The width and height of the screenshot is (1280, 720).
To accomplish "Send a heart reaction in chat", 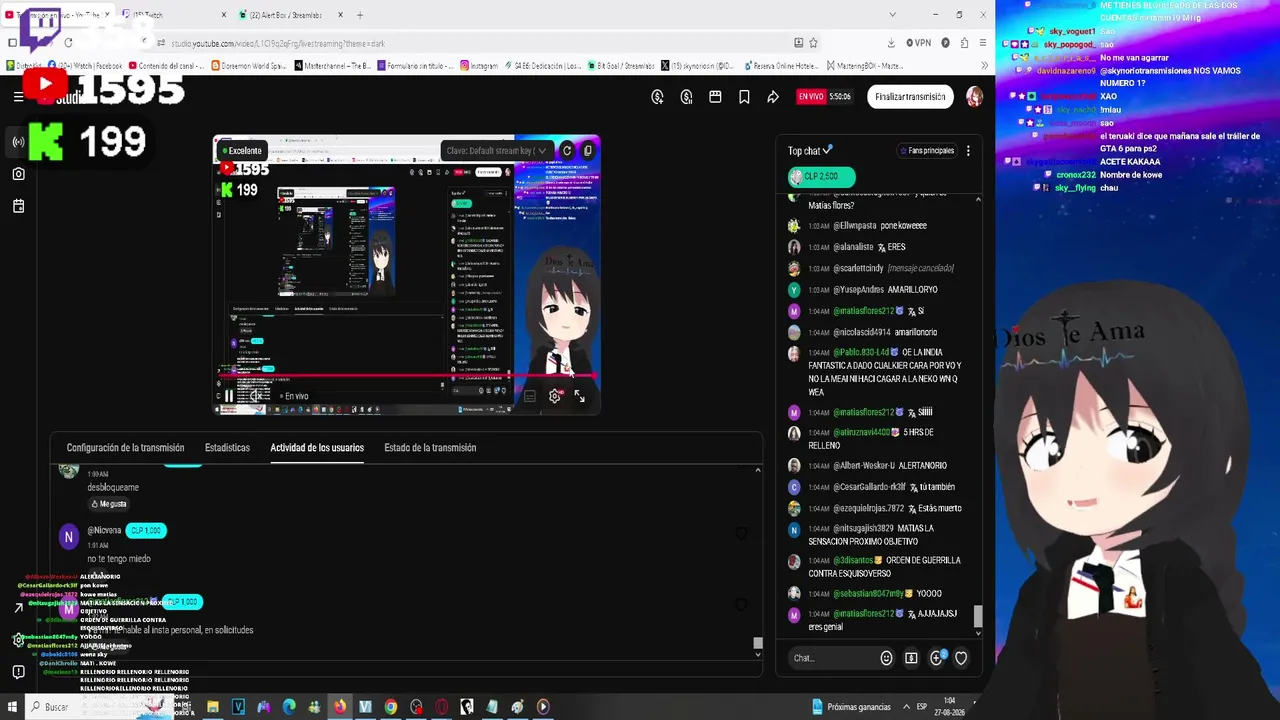I will [x=961, y=658].
